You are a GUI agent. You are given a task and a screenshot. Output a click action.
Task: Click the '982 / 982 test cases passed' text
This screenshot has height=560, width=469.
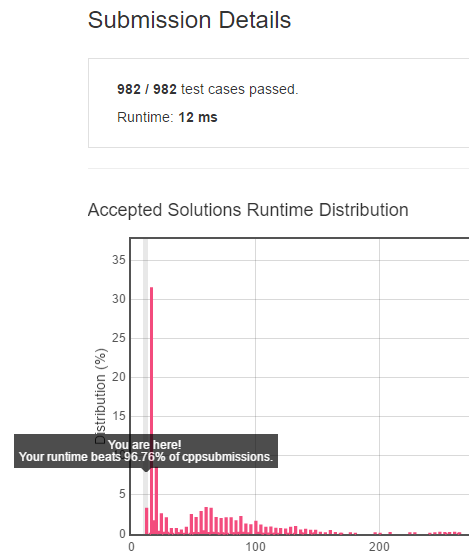click(208, 89)
